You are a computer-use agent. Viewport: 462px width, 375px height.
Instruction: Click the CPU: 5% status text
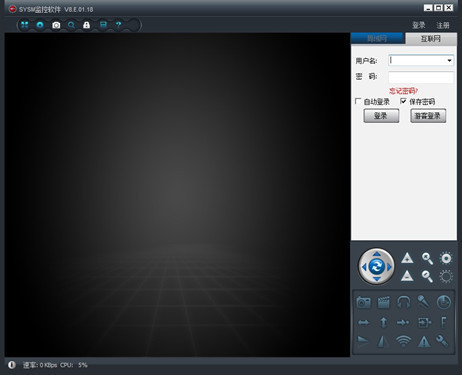pos(74,365)
